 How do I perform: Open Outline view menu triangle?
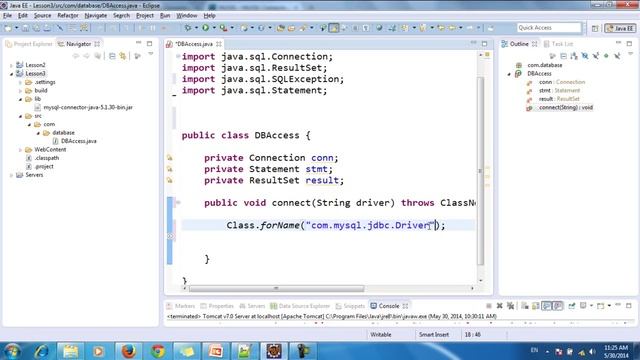point(630,54)
